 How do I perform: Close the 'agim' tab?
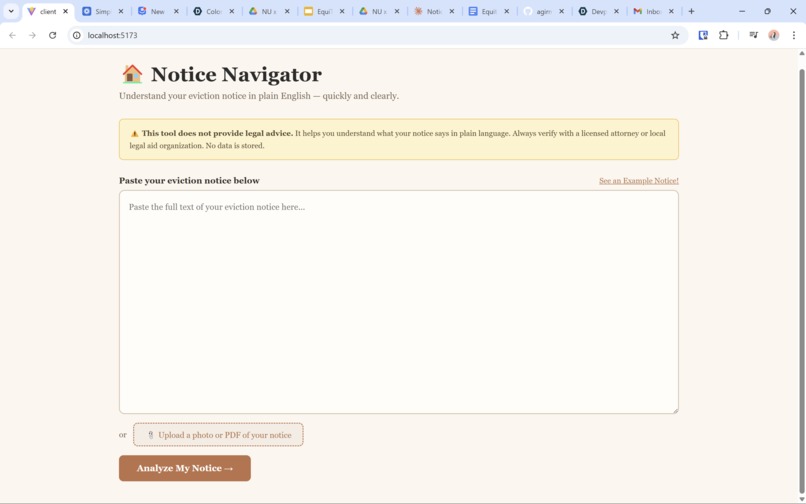pyautogui.click(x=561, y=11)
